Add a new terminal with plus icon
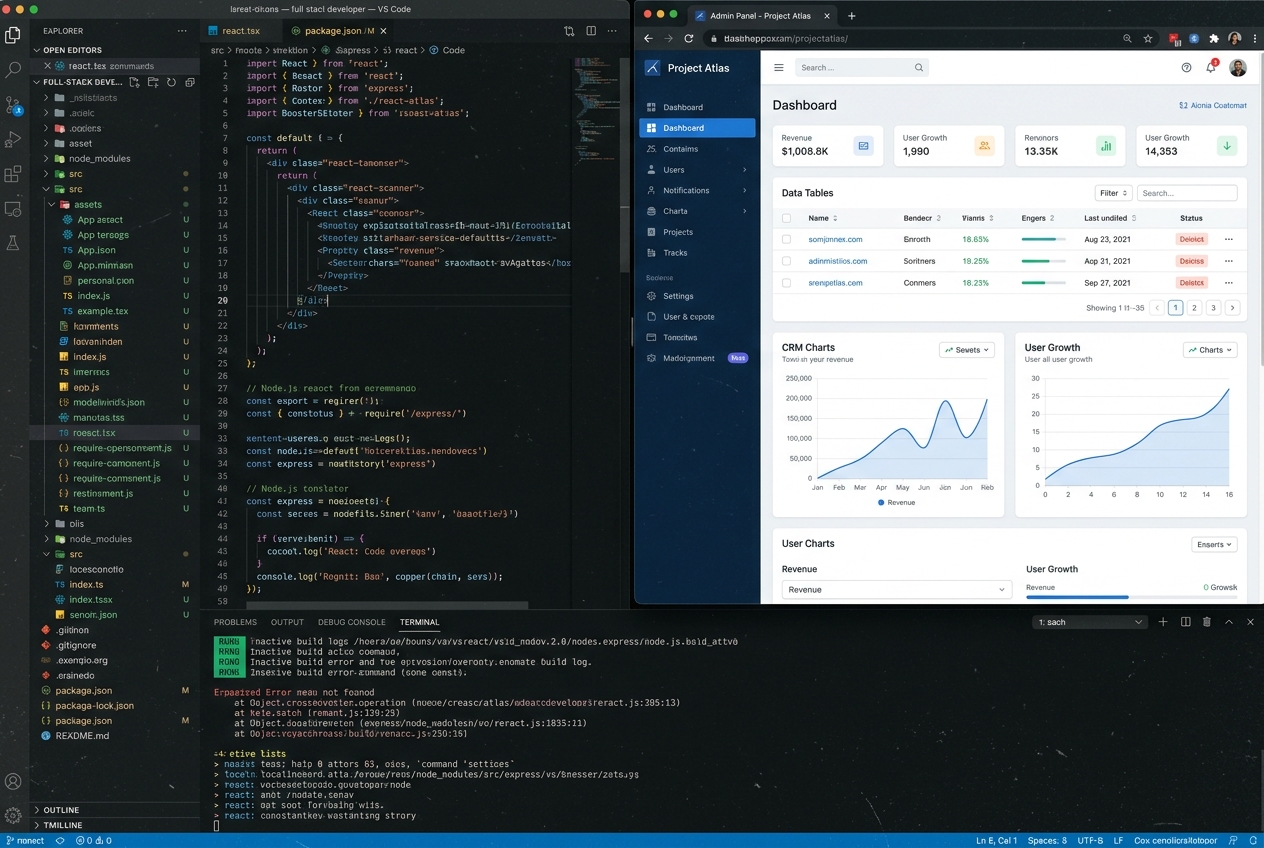 [1163, 622]
